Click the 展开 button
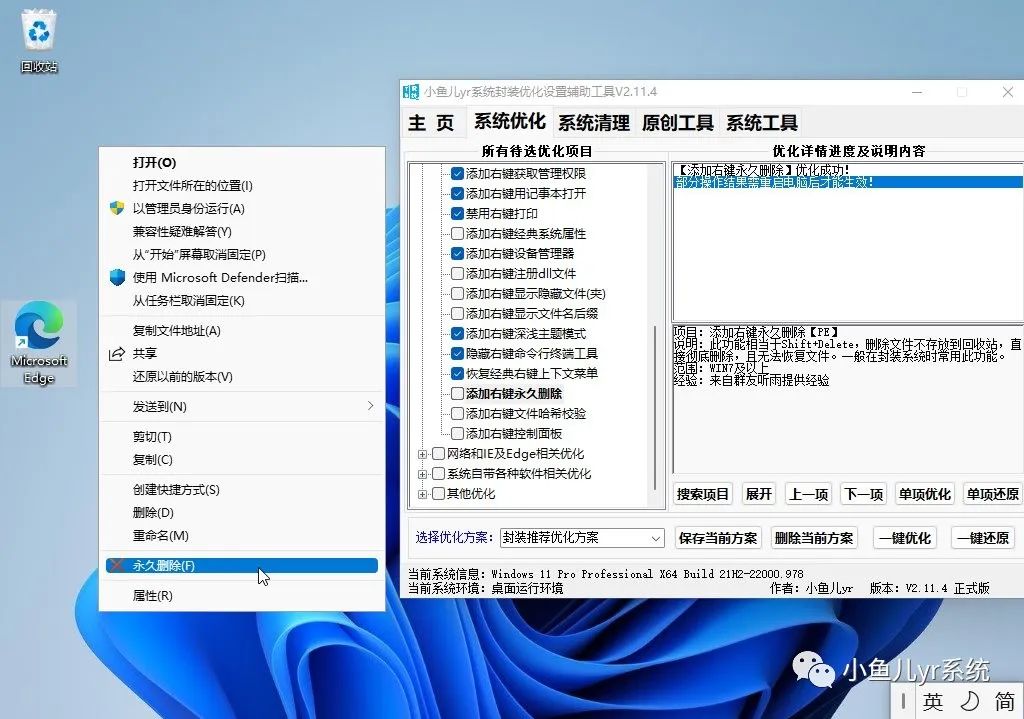 click(x=759, y=494)
